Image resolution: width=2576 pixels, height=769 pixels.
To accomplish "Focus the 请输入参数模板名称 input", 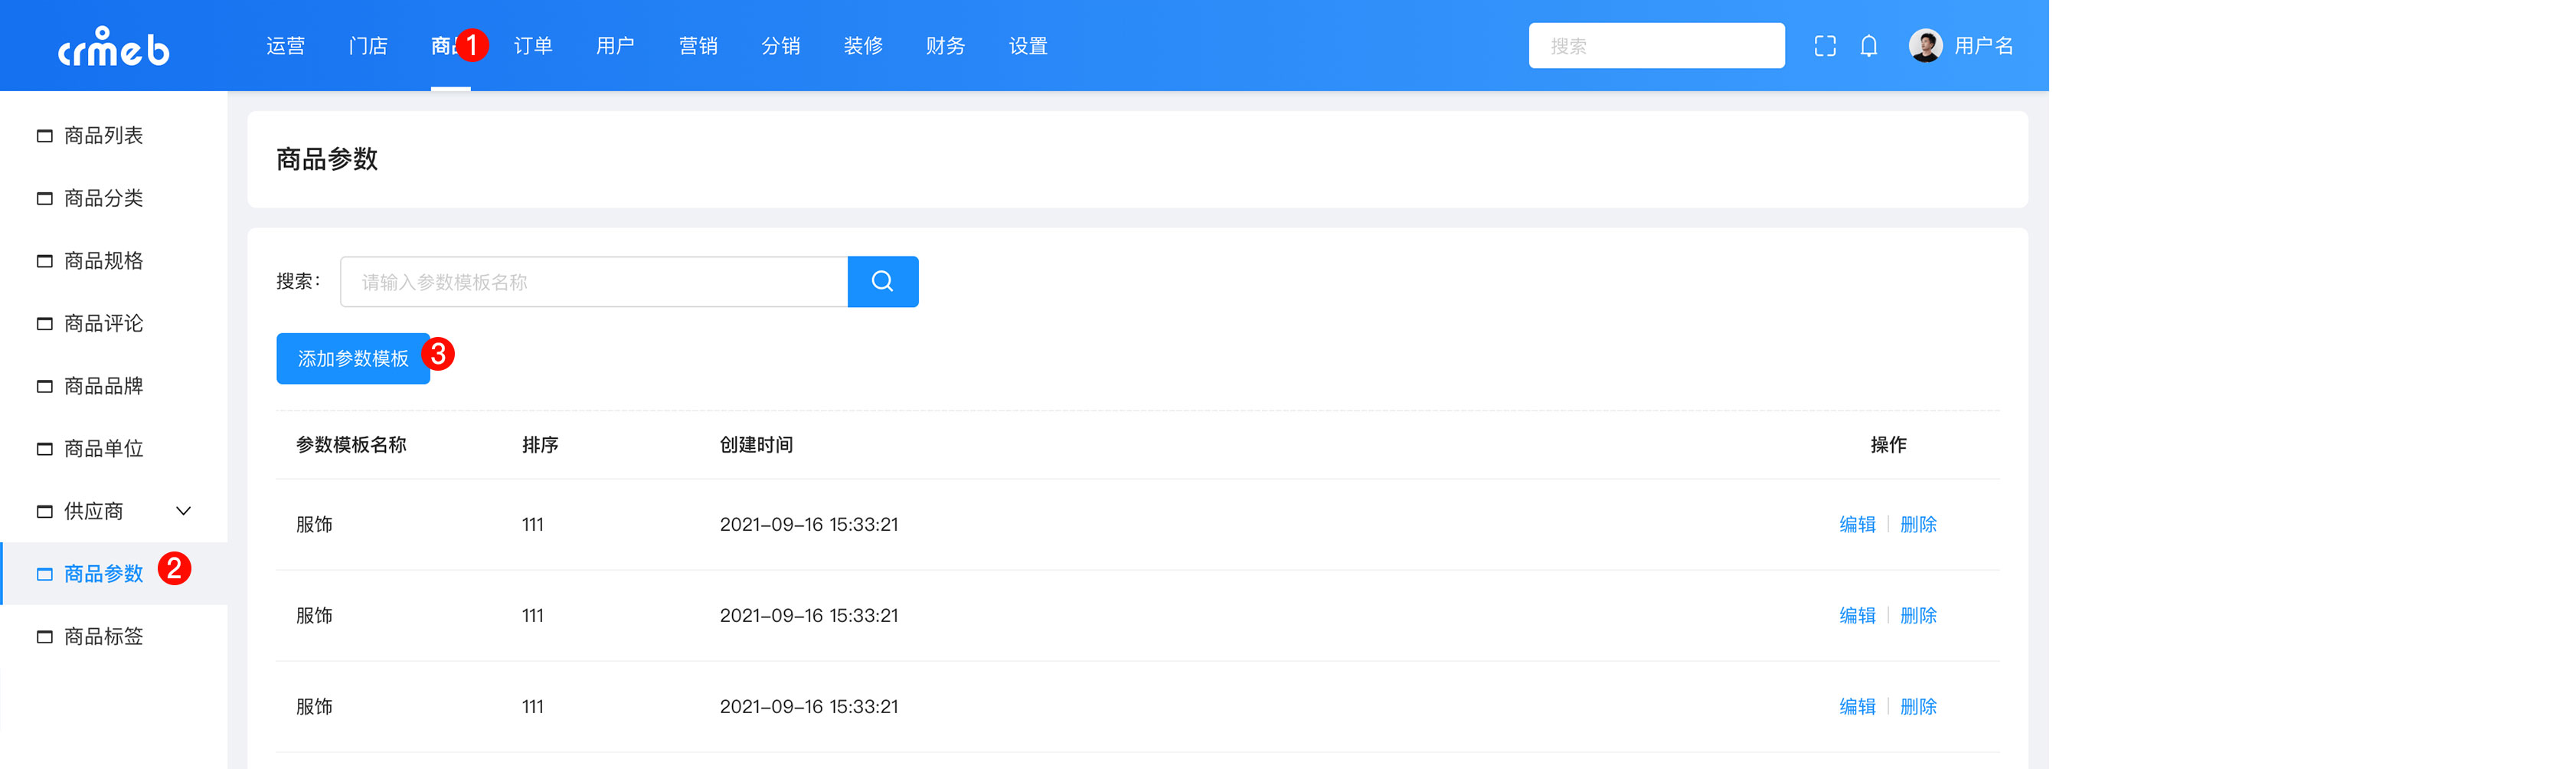I will click(x=594, y=282).
